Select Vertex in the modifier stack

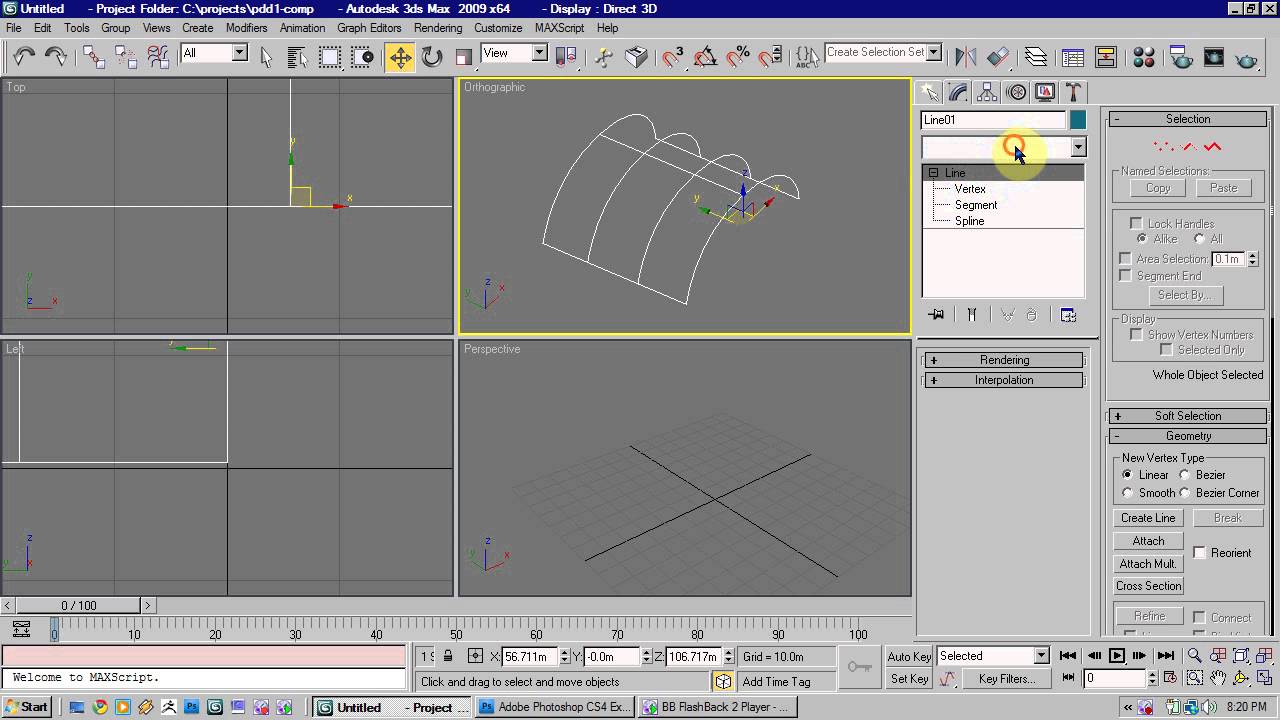tap(970, 189)
